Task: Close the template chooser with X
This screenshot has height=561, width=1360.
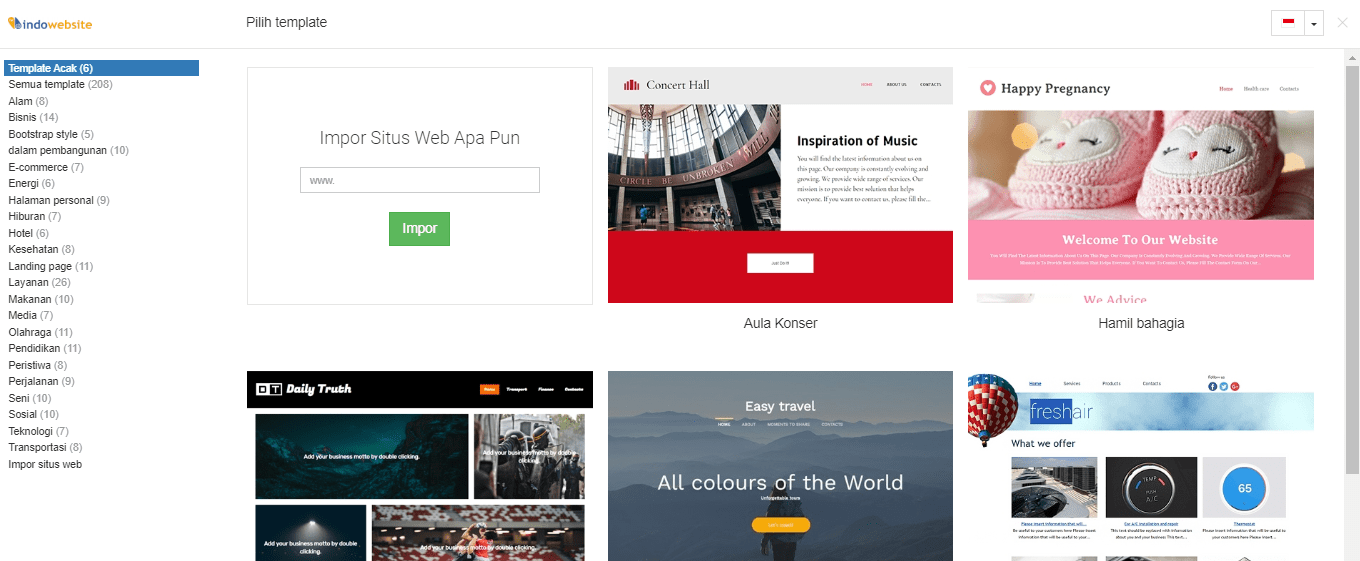Action: pyautogui.click(x=1342, y=22)
